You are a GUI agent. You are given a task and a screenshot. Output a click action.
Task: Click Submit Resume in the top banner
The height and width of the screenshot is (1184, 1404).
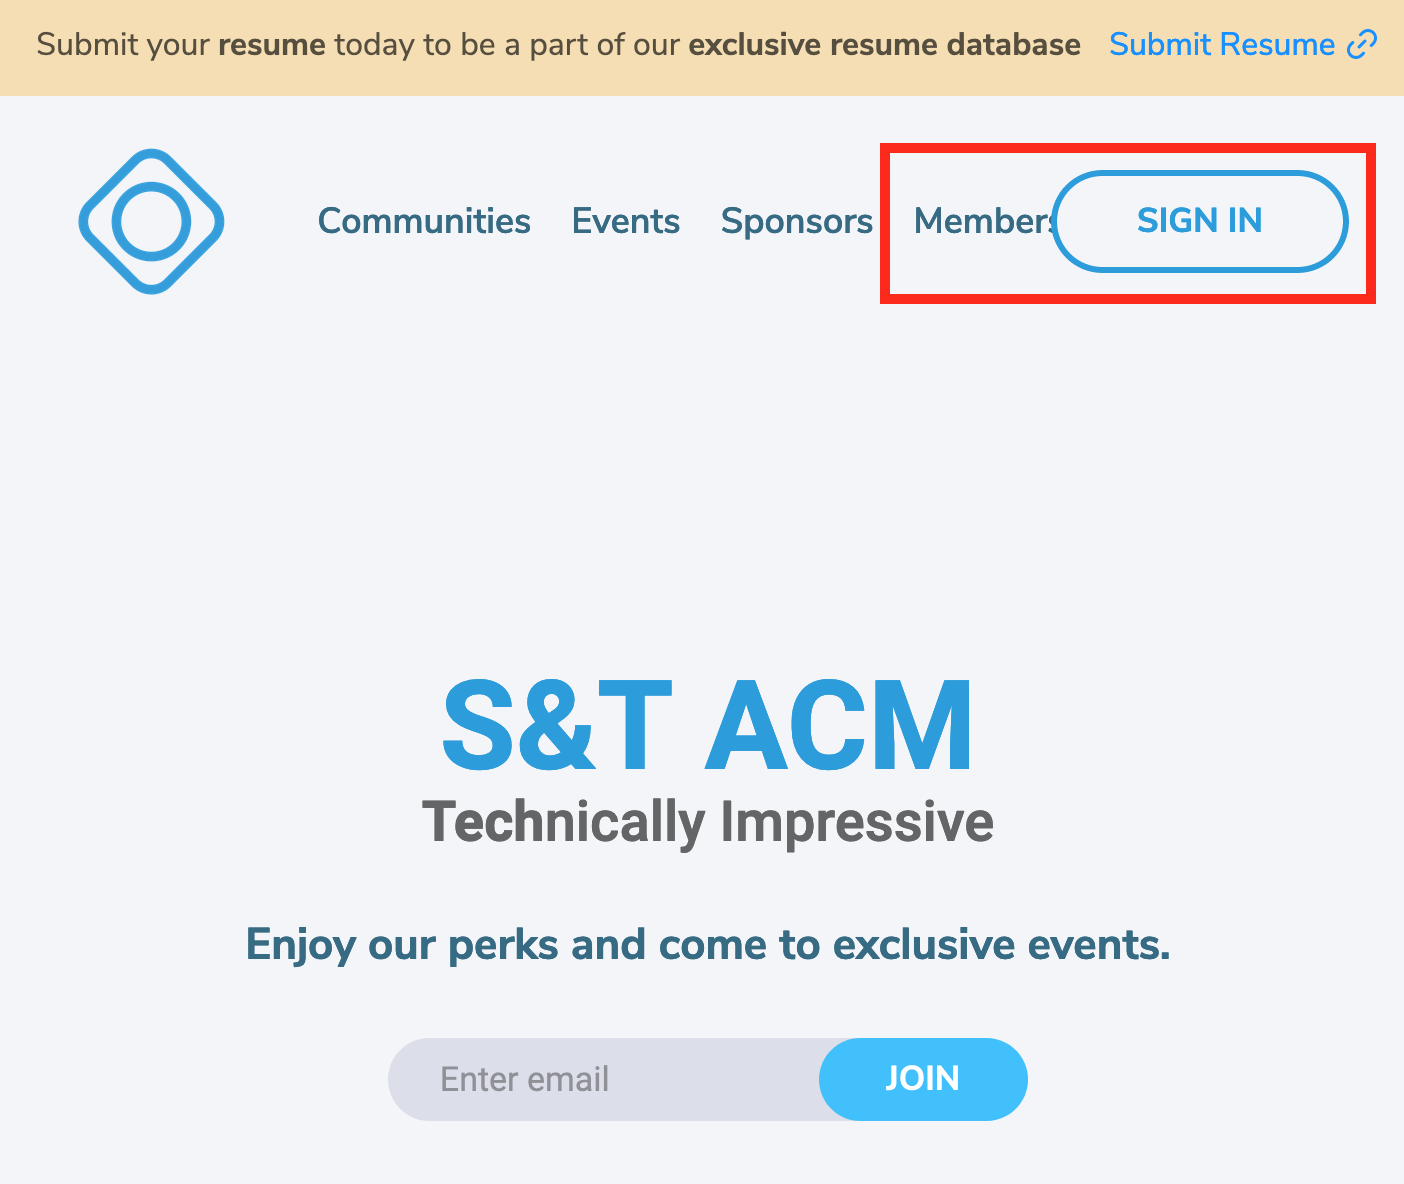coord(1222,44)
